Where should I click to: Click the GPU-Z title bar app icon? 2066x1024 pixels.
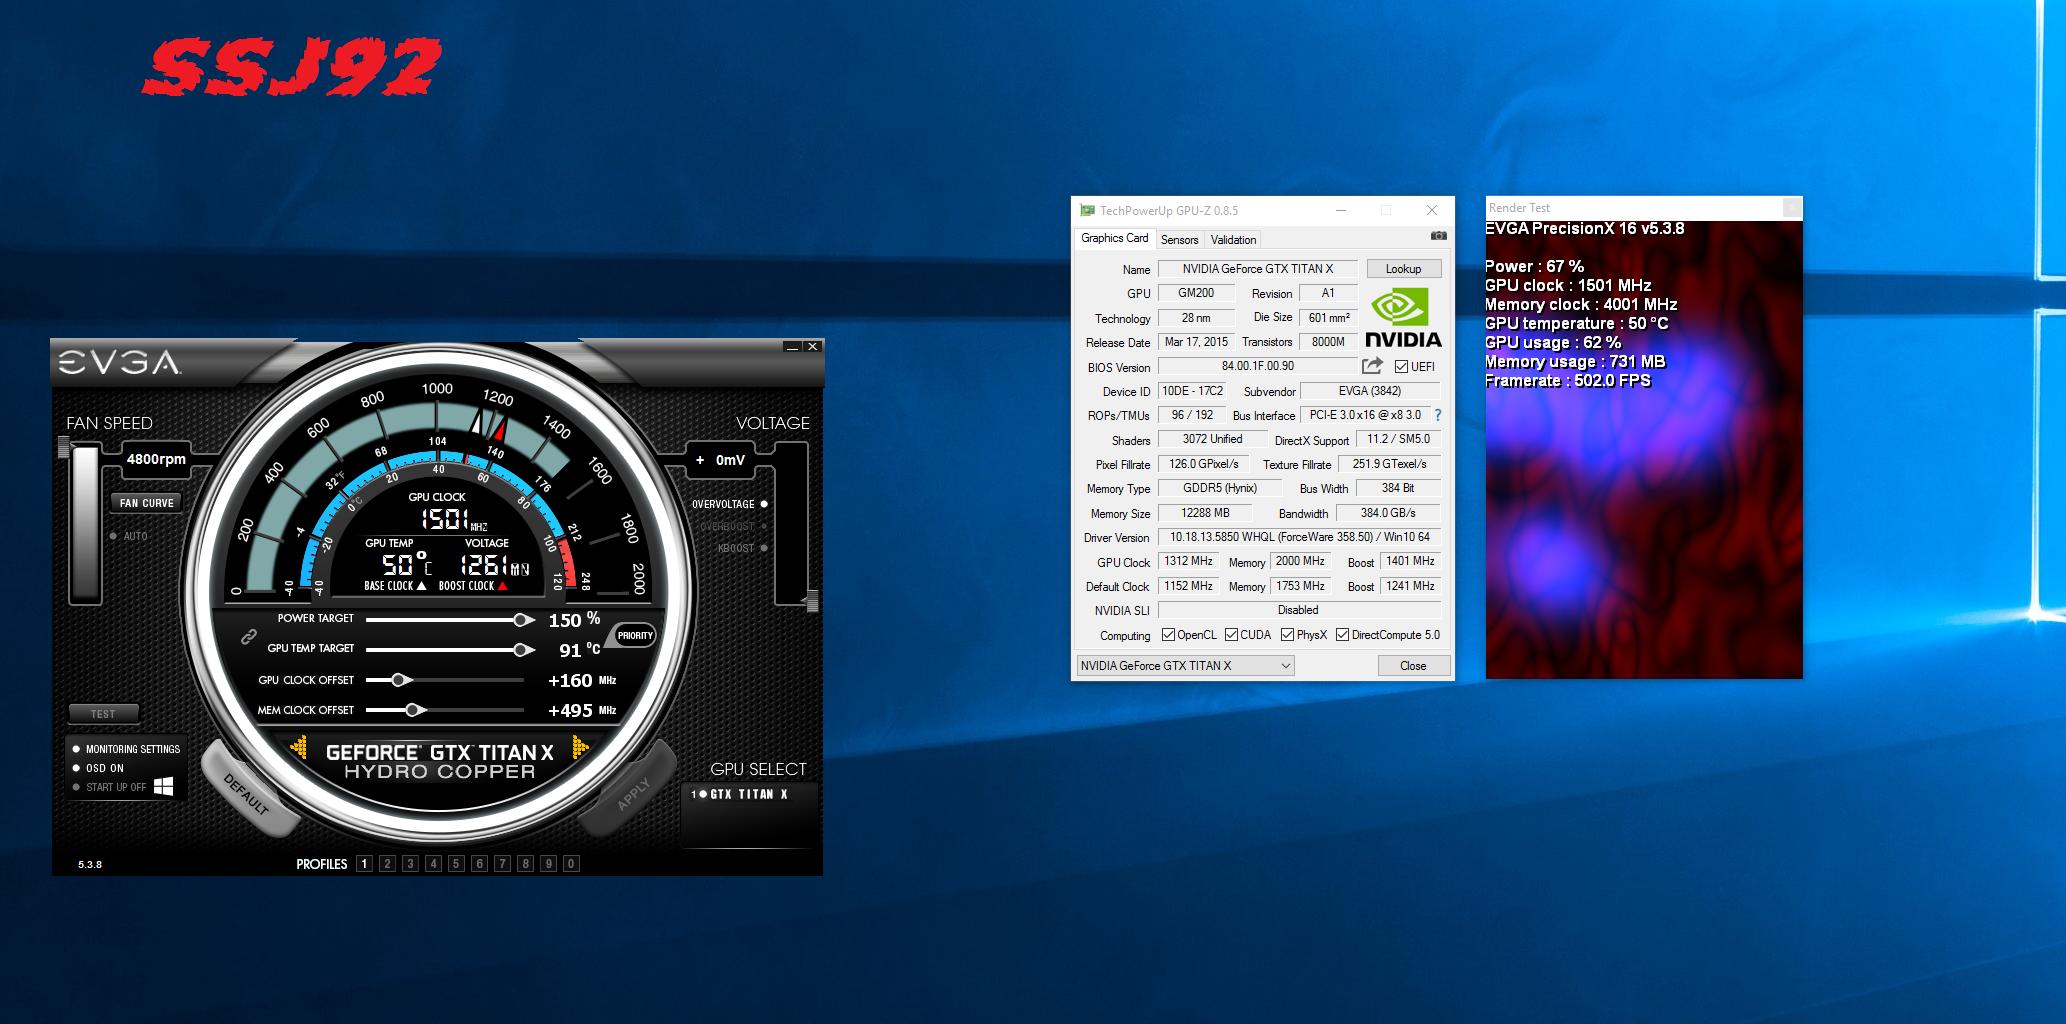1086,210
